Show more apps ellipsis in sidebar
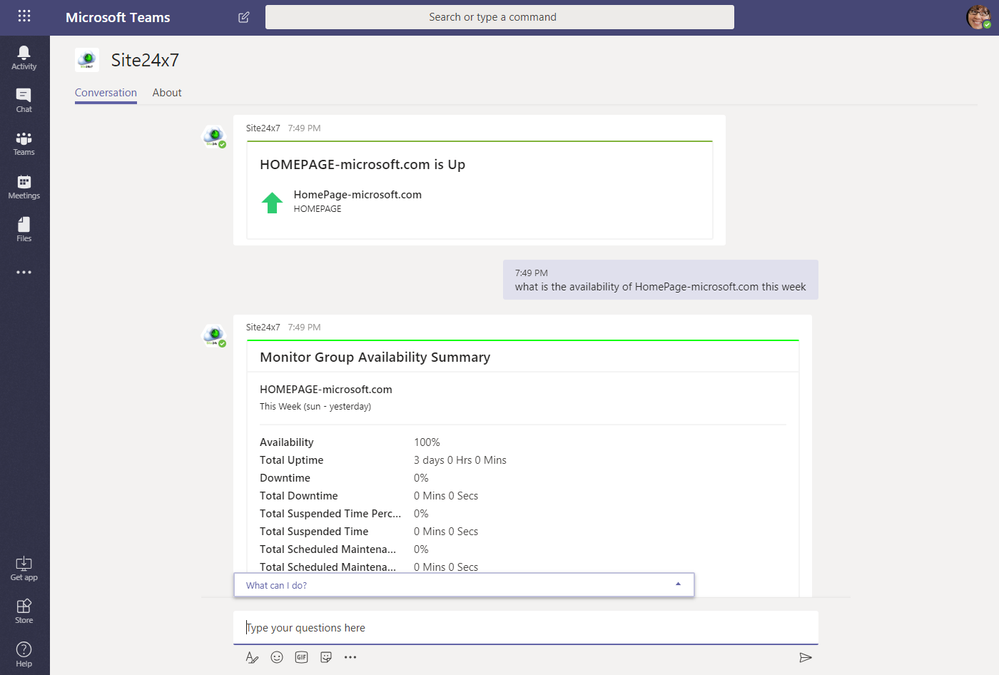The height and width of the screenshot is (675, 999). click(x=24, y=272)
